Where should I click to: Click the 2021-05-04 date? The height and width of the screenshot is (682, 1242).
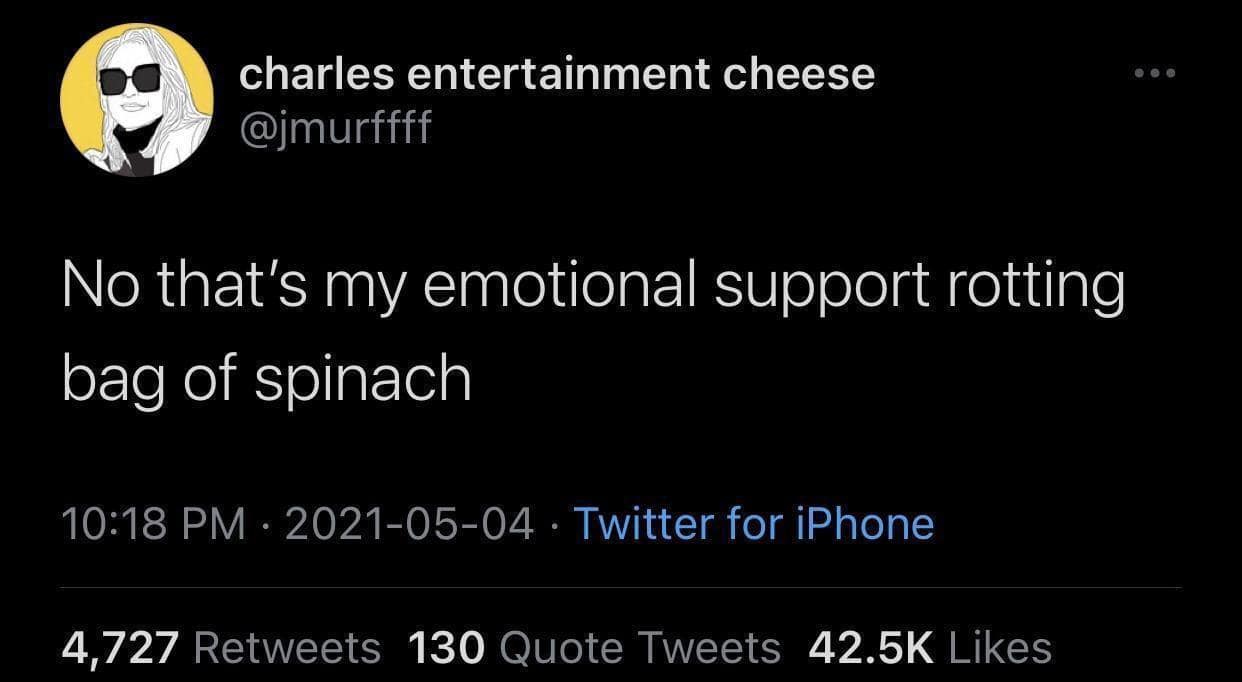click(409, 523)
